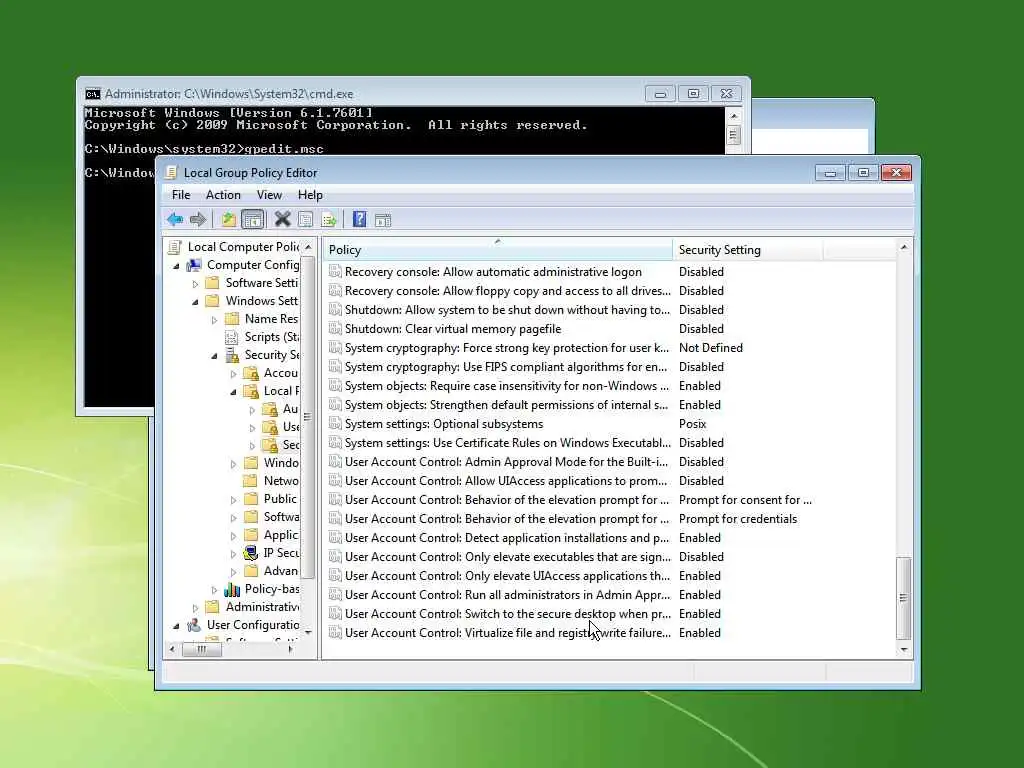Screen dimensions: 1024x768
Task: Click icon beside System settings: Optional subsystems
Action: (335, 424)
